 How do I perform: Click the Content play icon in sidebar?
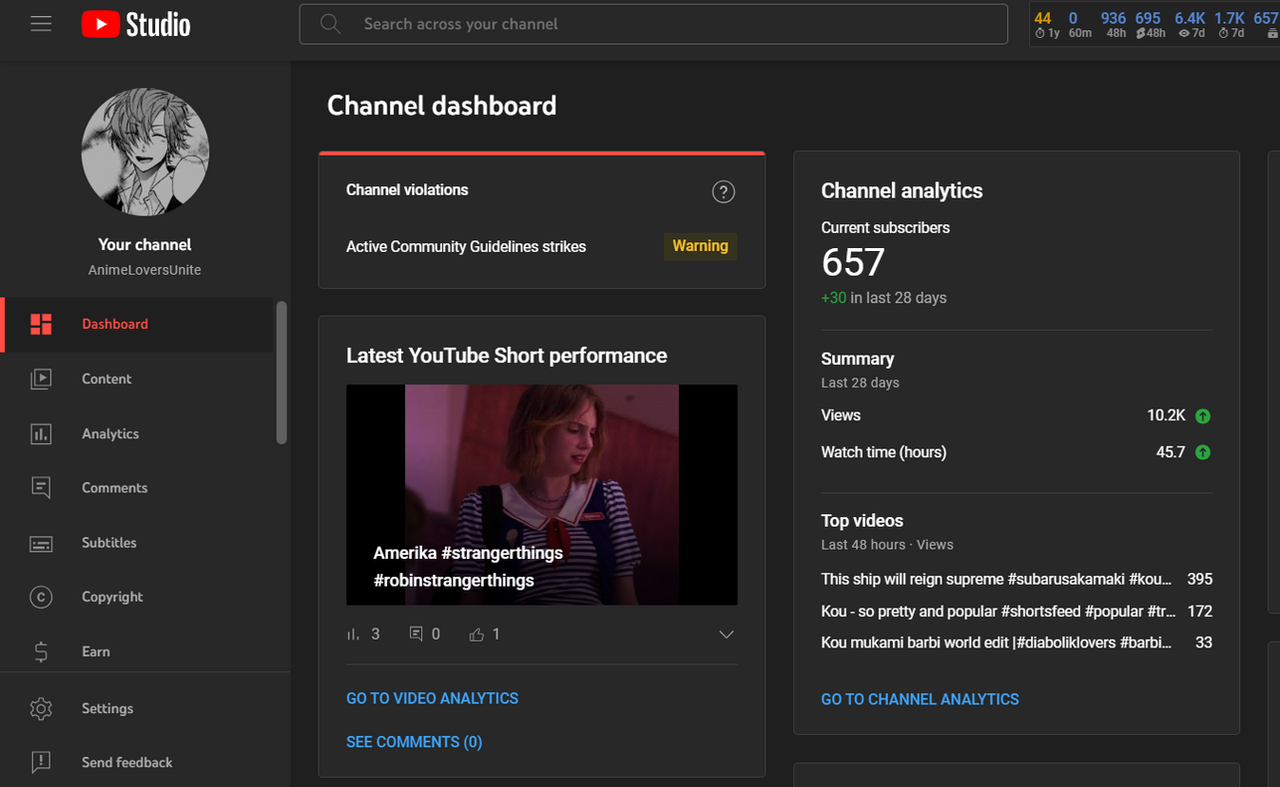[41, 379]
